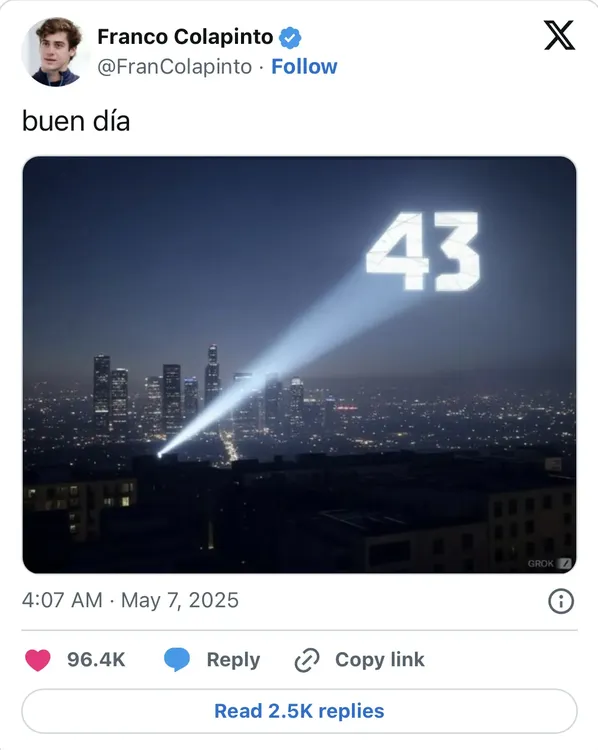
Task: Like the tweet with the heart icon
Action: click(x=38, y=660)
